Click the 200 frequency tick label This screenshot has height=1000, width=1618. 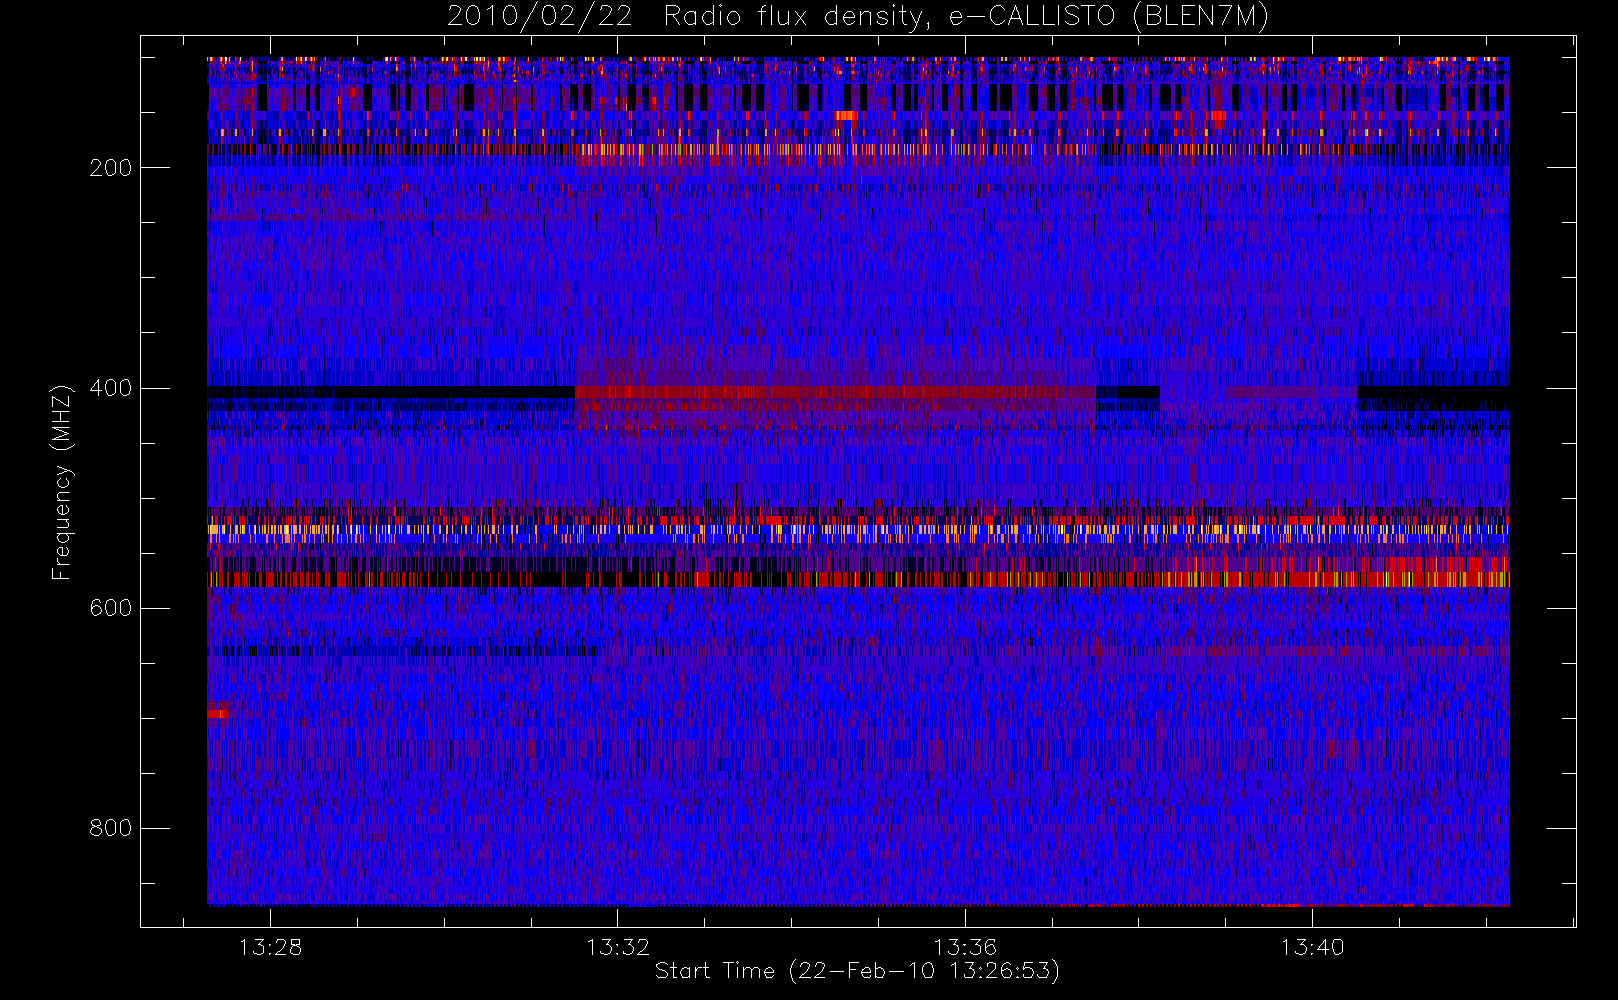[x=111, y=168]
